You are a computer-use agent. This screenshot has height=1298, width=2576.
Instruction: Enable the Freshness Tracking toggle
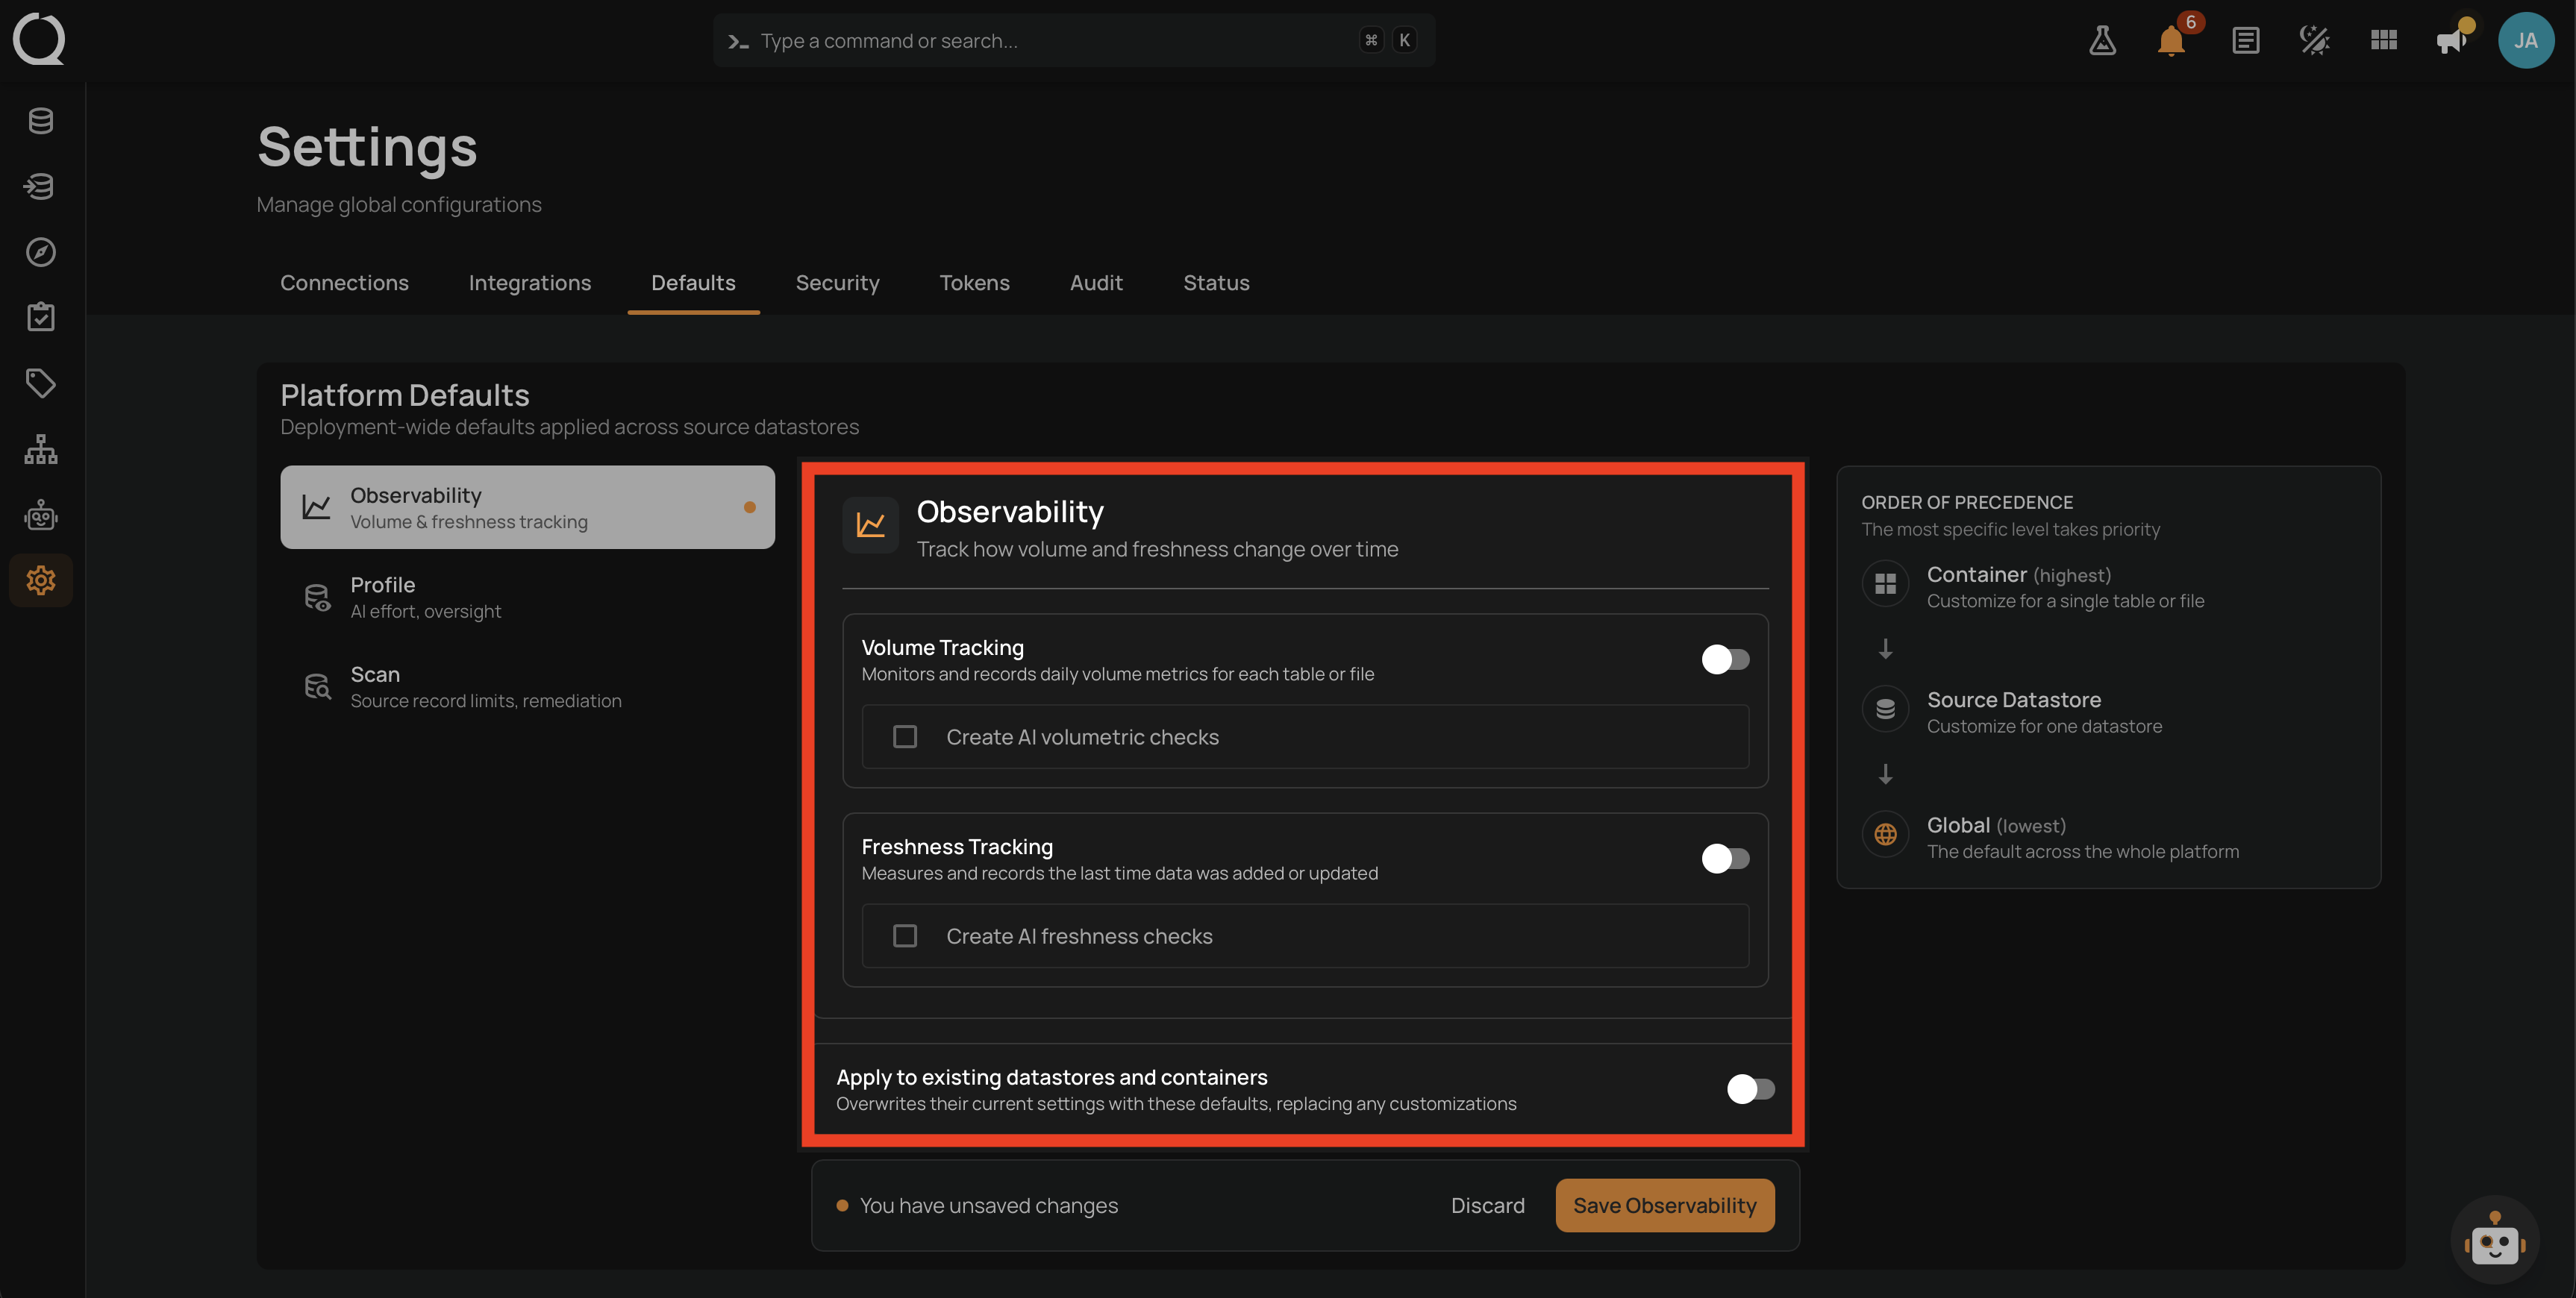pyautogui.click(x=1725, y=858)
